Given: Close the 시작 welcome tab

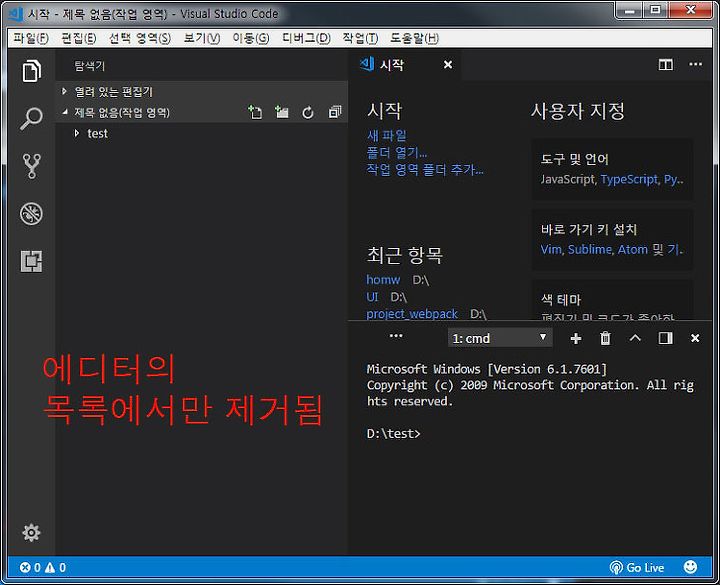Looking at the screenshot, I should (448, 65).
